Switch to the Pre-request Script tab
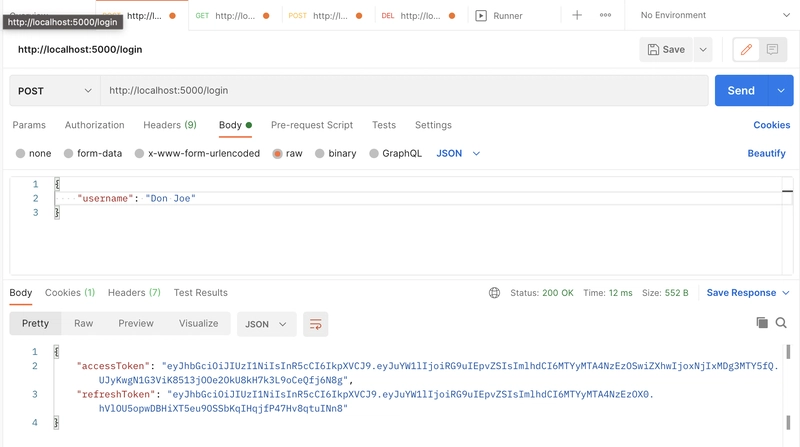Screen dimensions: 800x447 (311, 125)
